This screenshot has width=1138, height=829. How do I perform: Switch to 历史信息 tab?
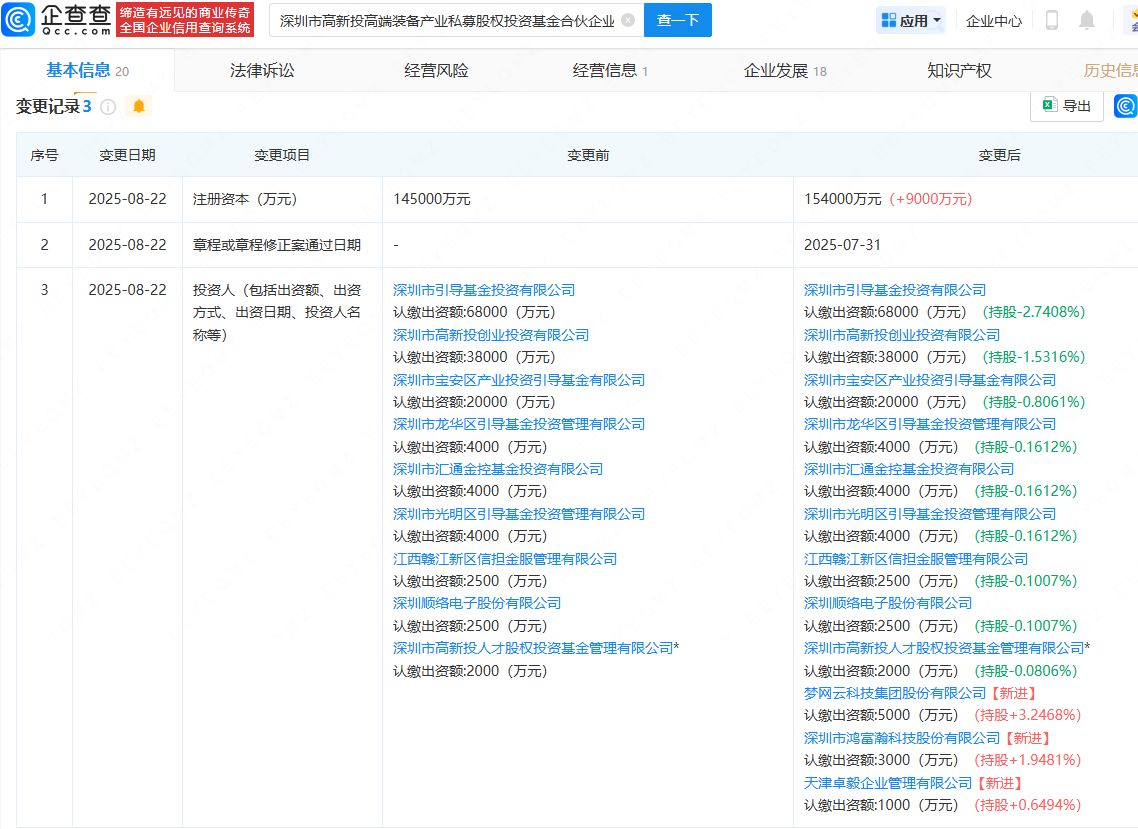[1110, 70]
